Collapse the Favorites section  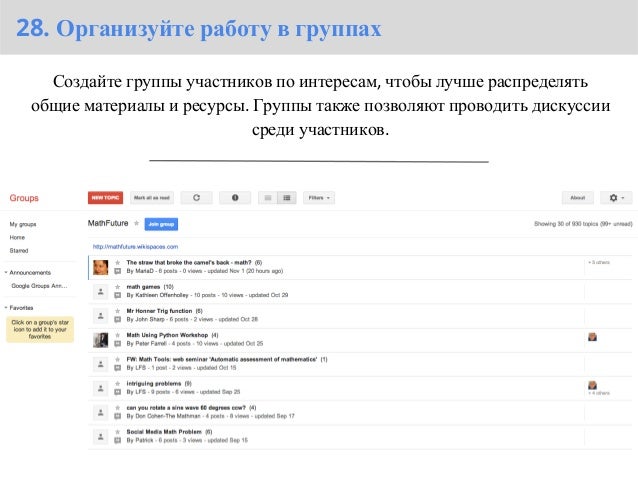6,308
